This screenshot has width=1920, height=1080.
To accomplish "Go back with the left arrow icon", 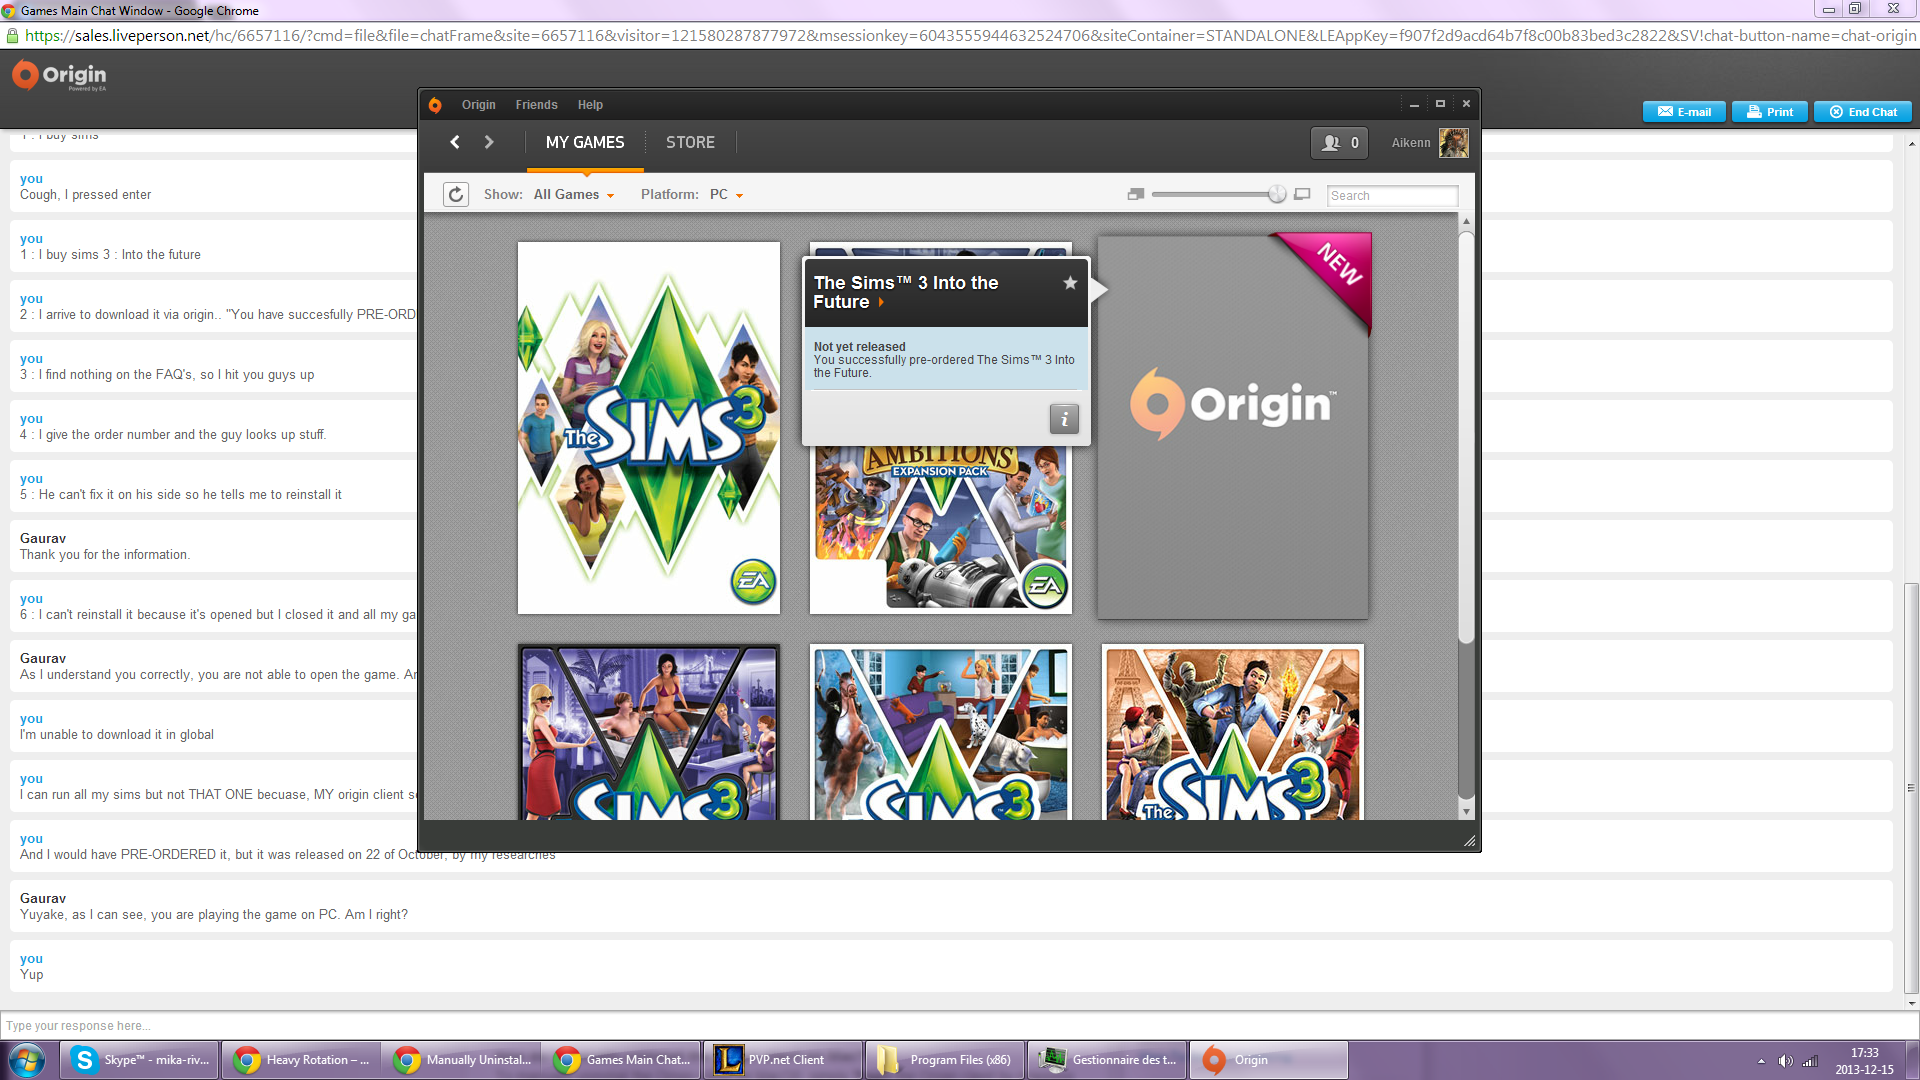I will click(455, 142).
